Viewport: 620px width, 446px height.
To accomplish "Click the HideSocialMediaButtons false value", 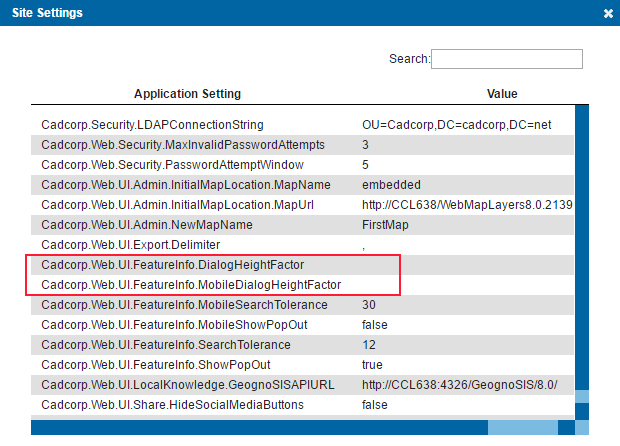I will click(376, 405).
